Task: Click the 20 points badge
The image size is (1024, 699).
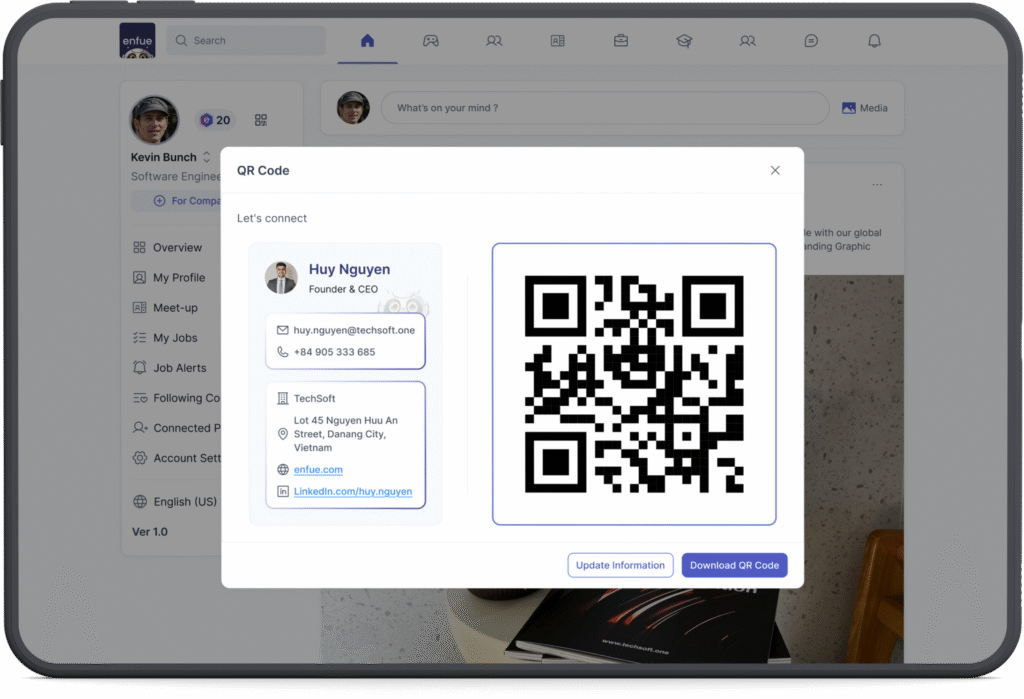Action: [216, 120]
